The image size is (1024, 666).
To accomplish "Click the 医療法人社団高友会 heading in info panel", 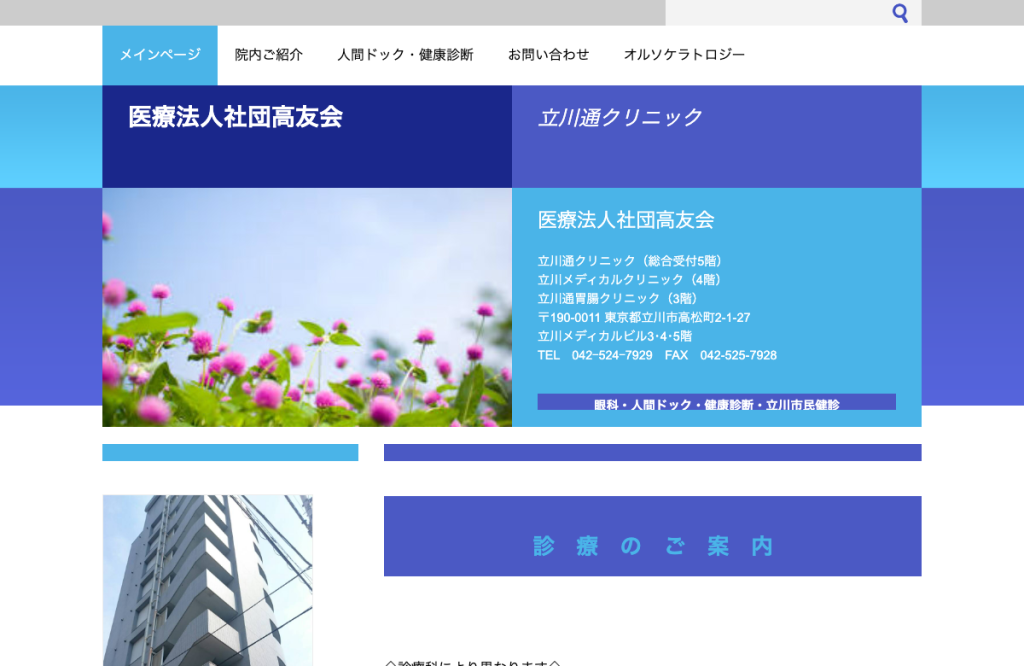I will click(626, 220).
